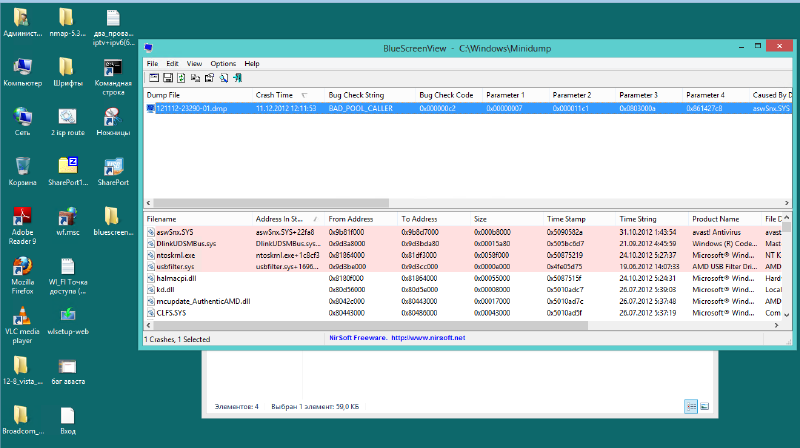This screenshot has height=448, width=800.
Task: Select the ntoskrnl.exe driver row
Action: pyautogui.click(x=463, y=255)
